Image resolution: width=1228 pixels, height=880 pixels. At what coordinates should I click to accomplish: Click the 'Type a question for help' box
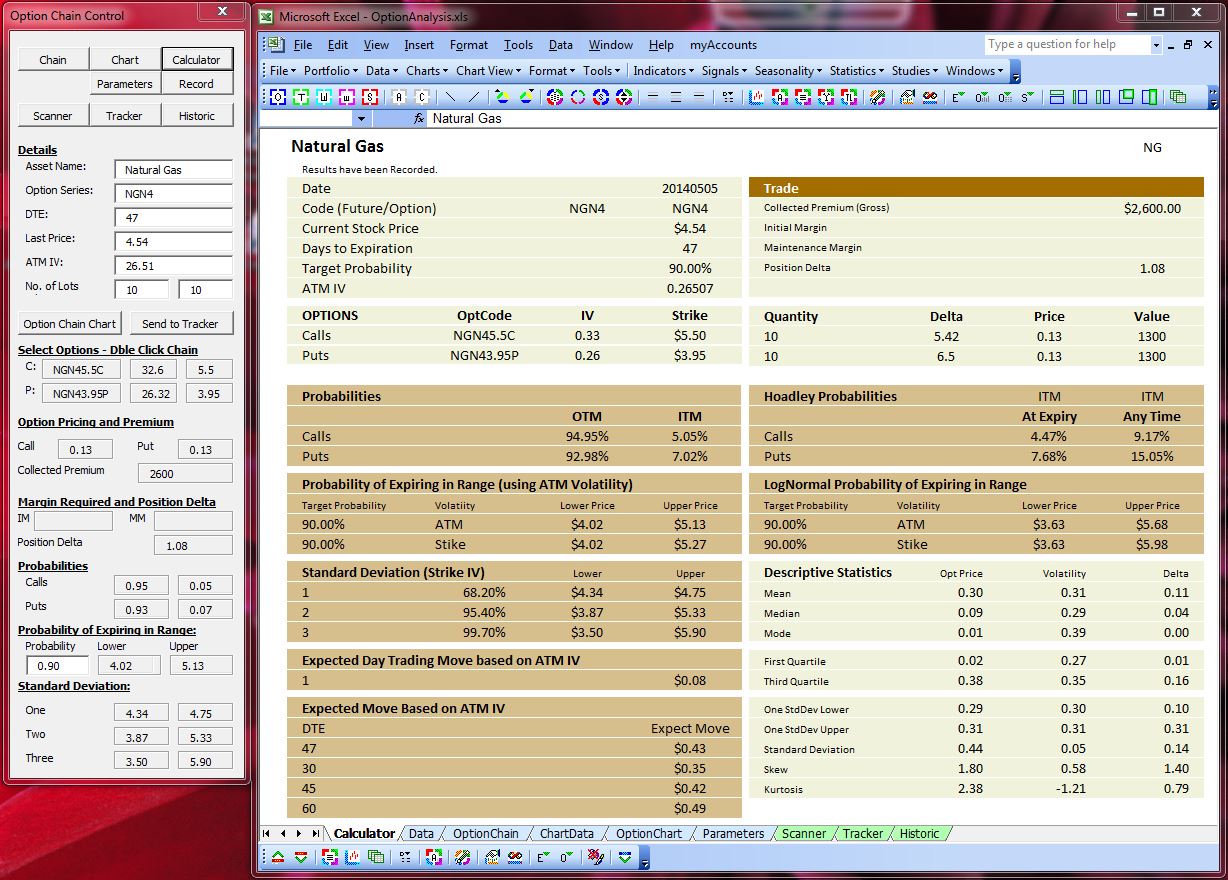1067,44
